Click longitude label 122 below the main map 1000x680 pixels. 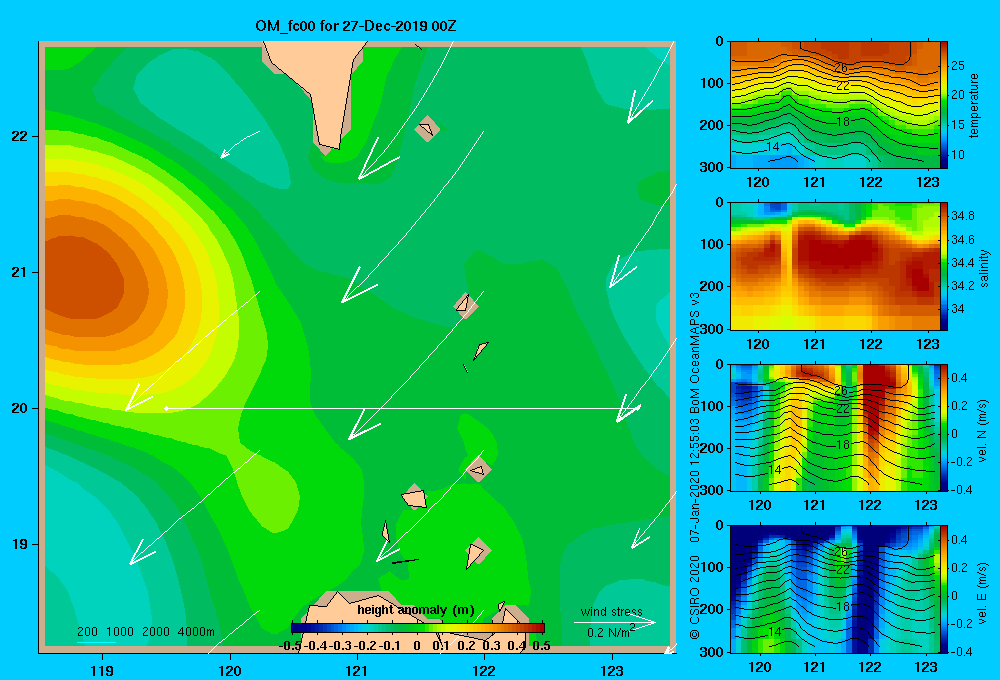click(484, 670)
